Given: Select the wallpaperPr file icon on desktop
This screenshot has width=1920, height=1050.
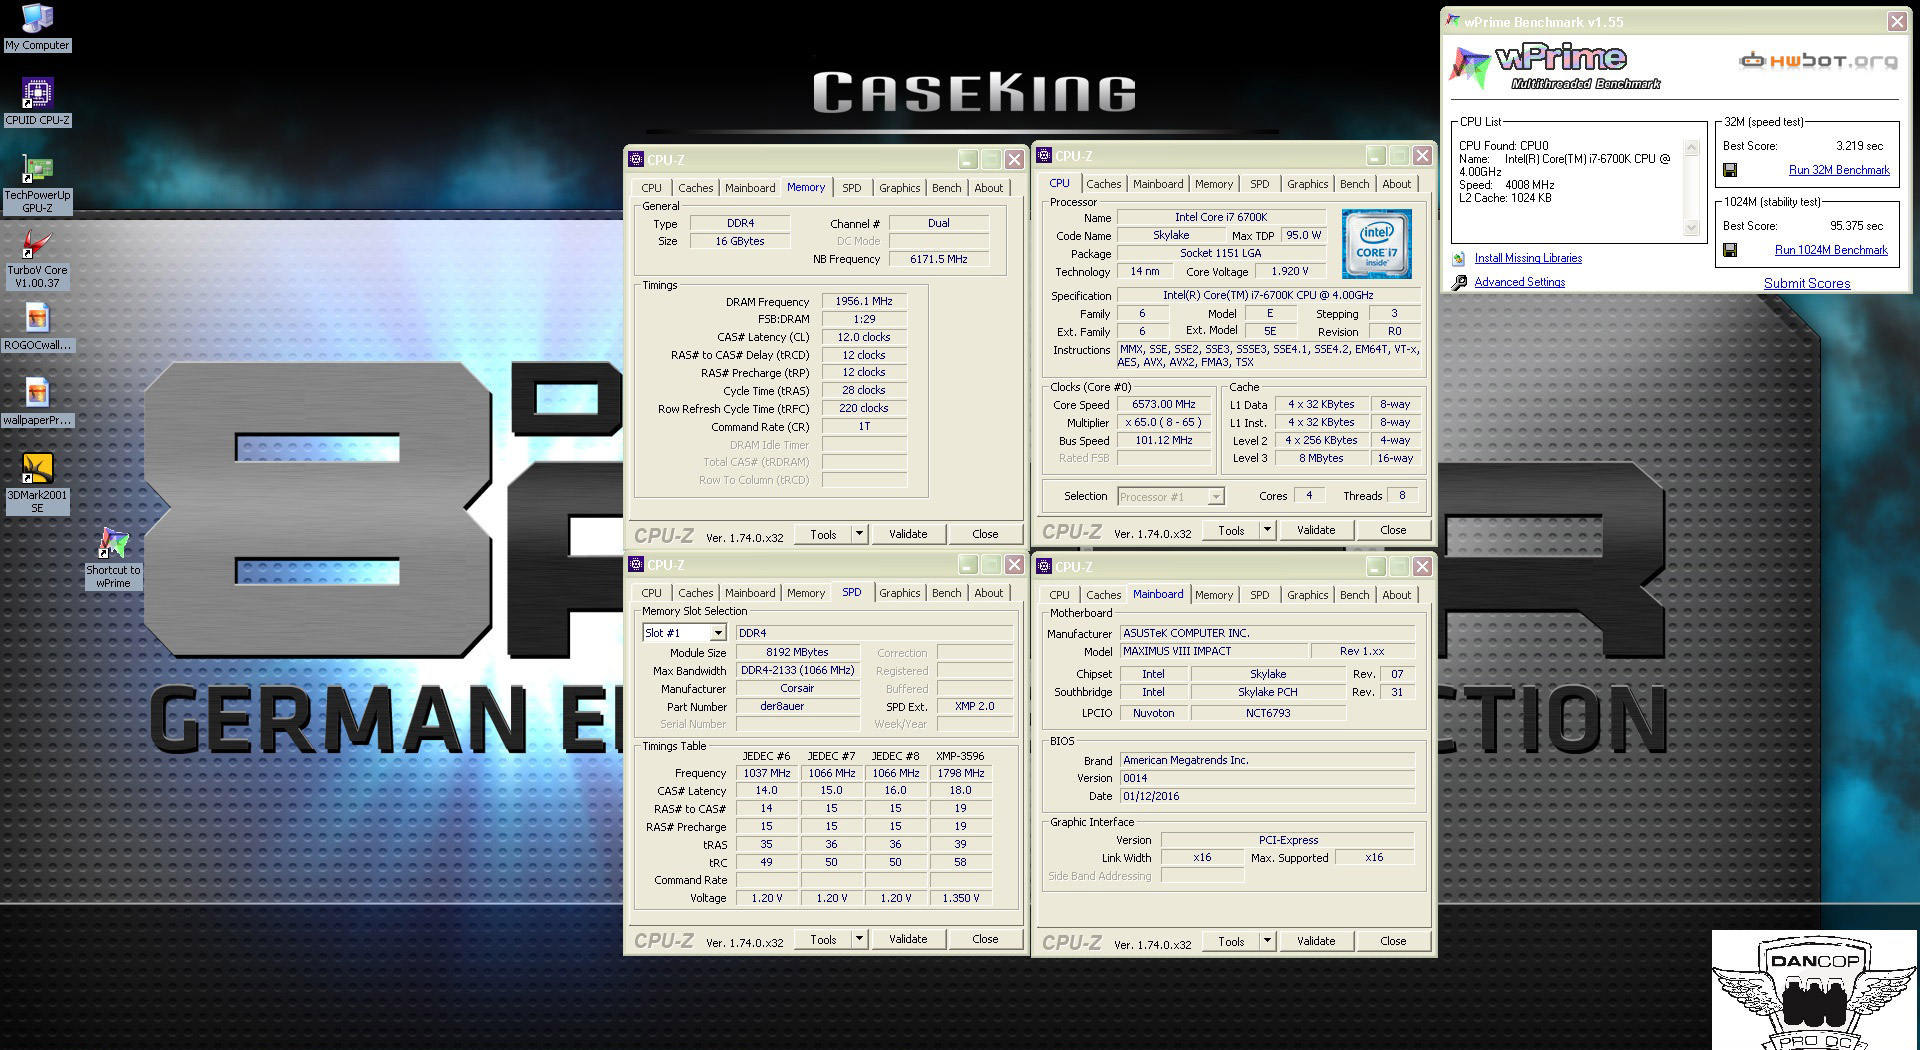Looking at the screenshot, I should click(x=37, y=403).
